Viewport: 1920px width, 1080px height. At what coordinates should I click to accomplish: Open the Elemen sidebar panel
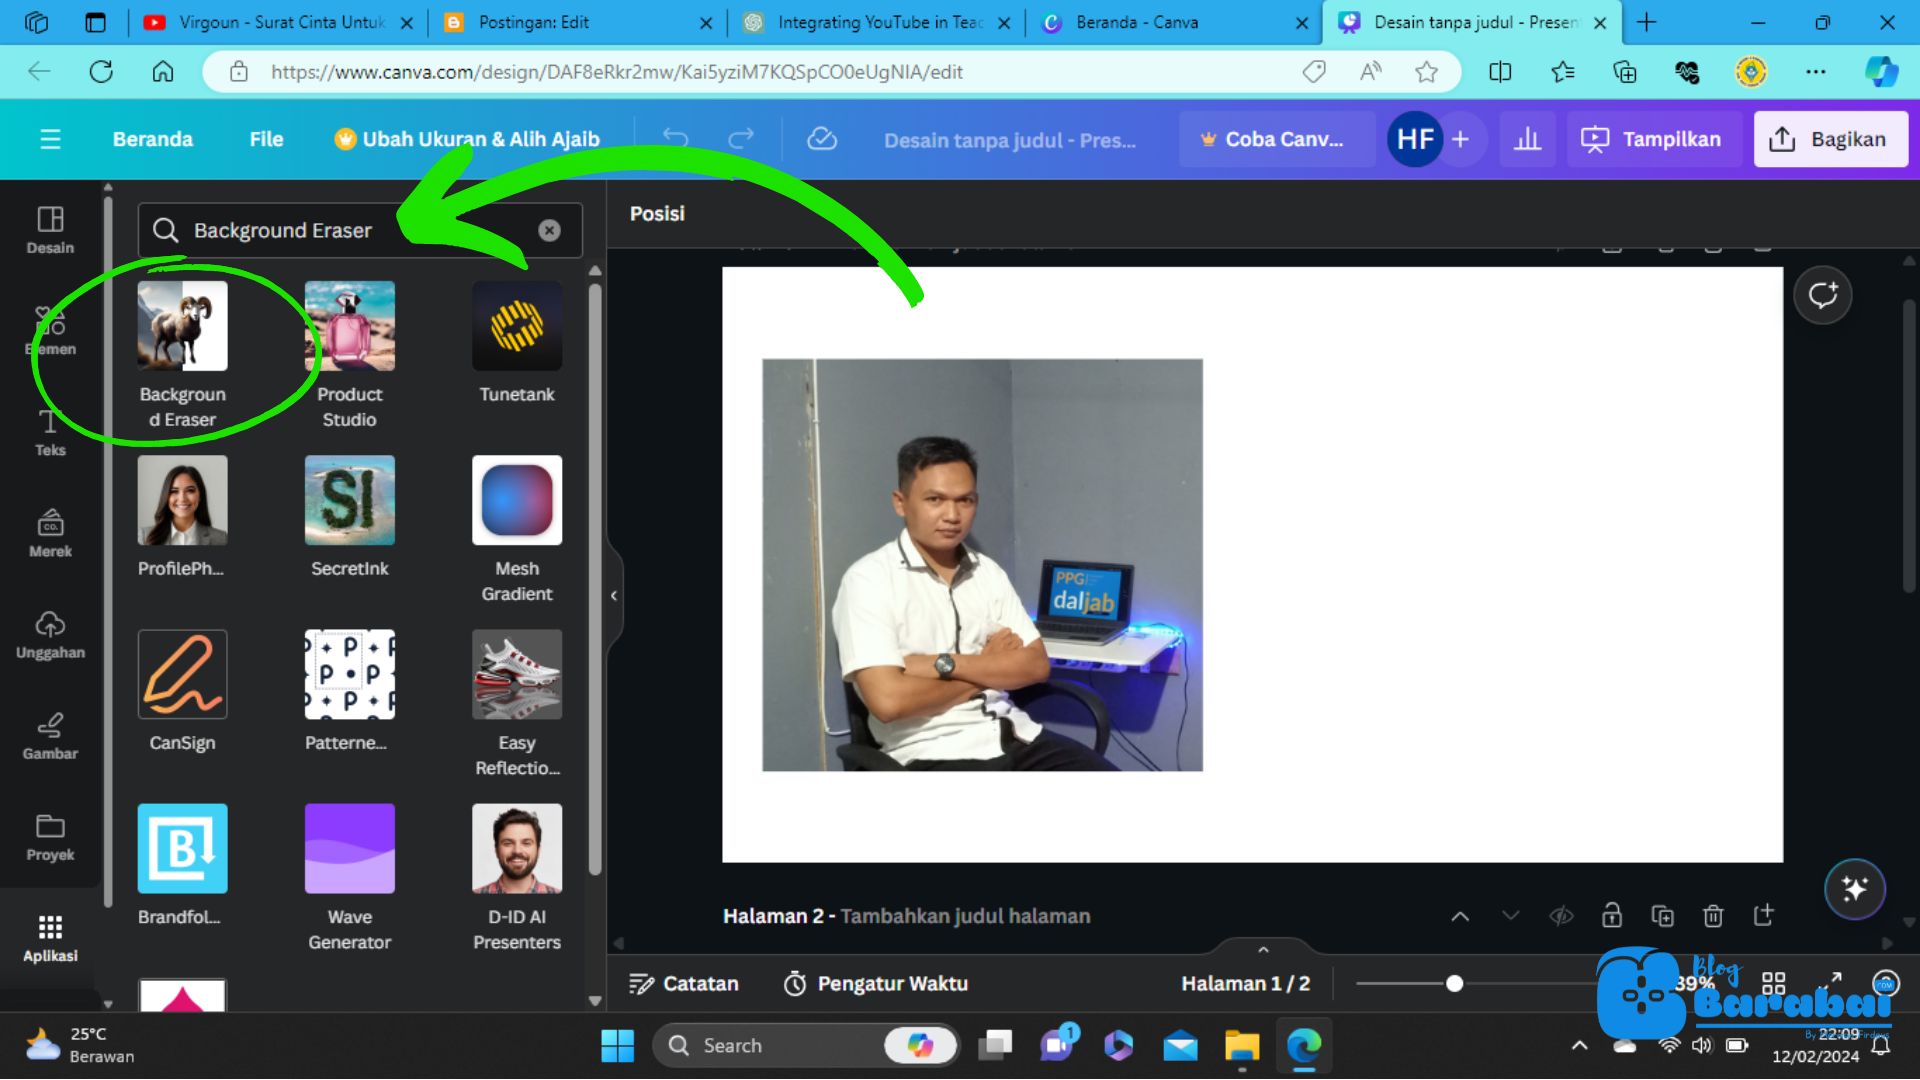50,330
